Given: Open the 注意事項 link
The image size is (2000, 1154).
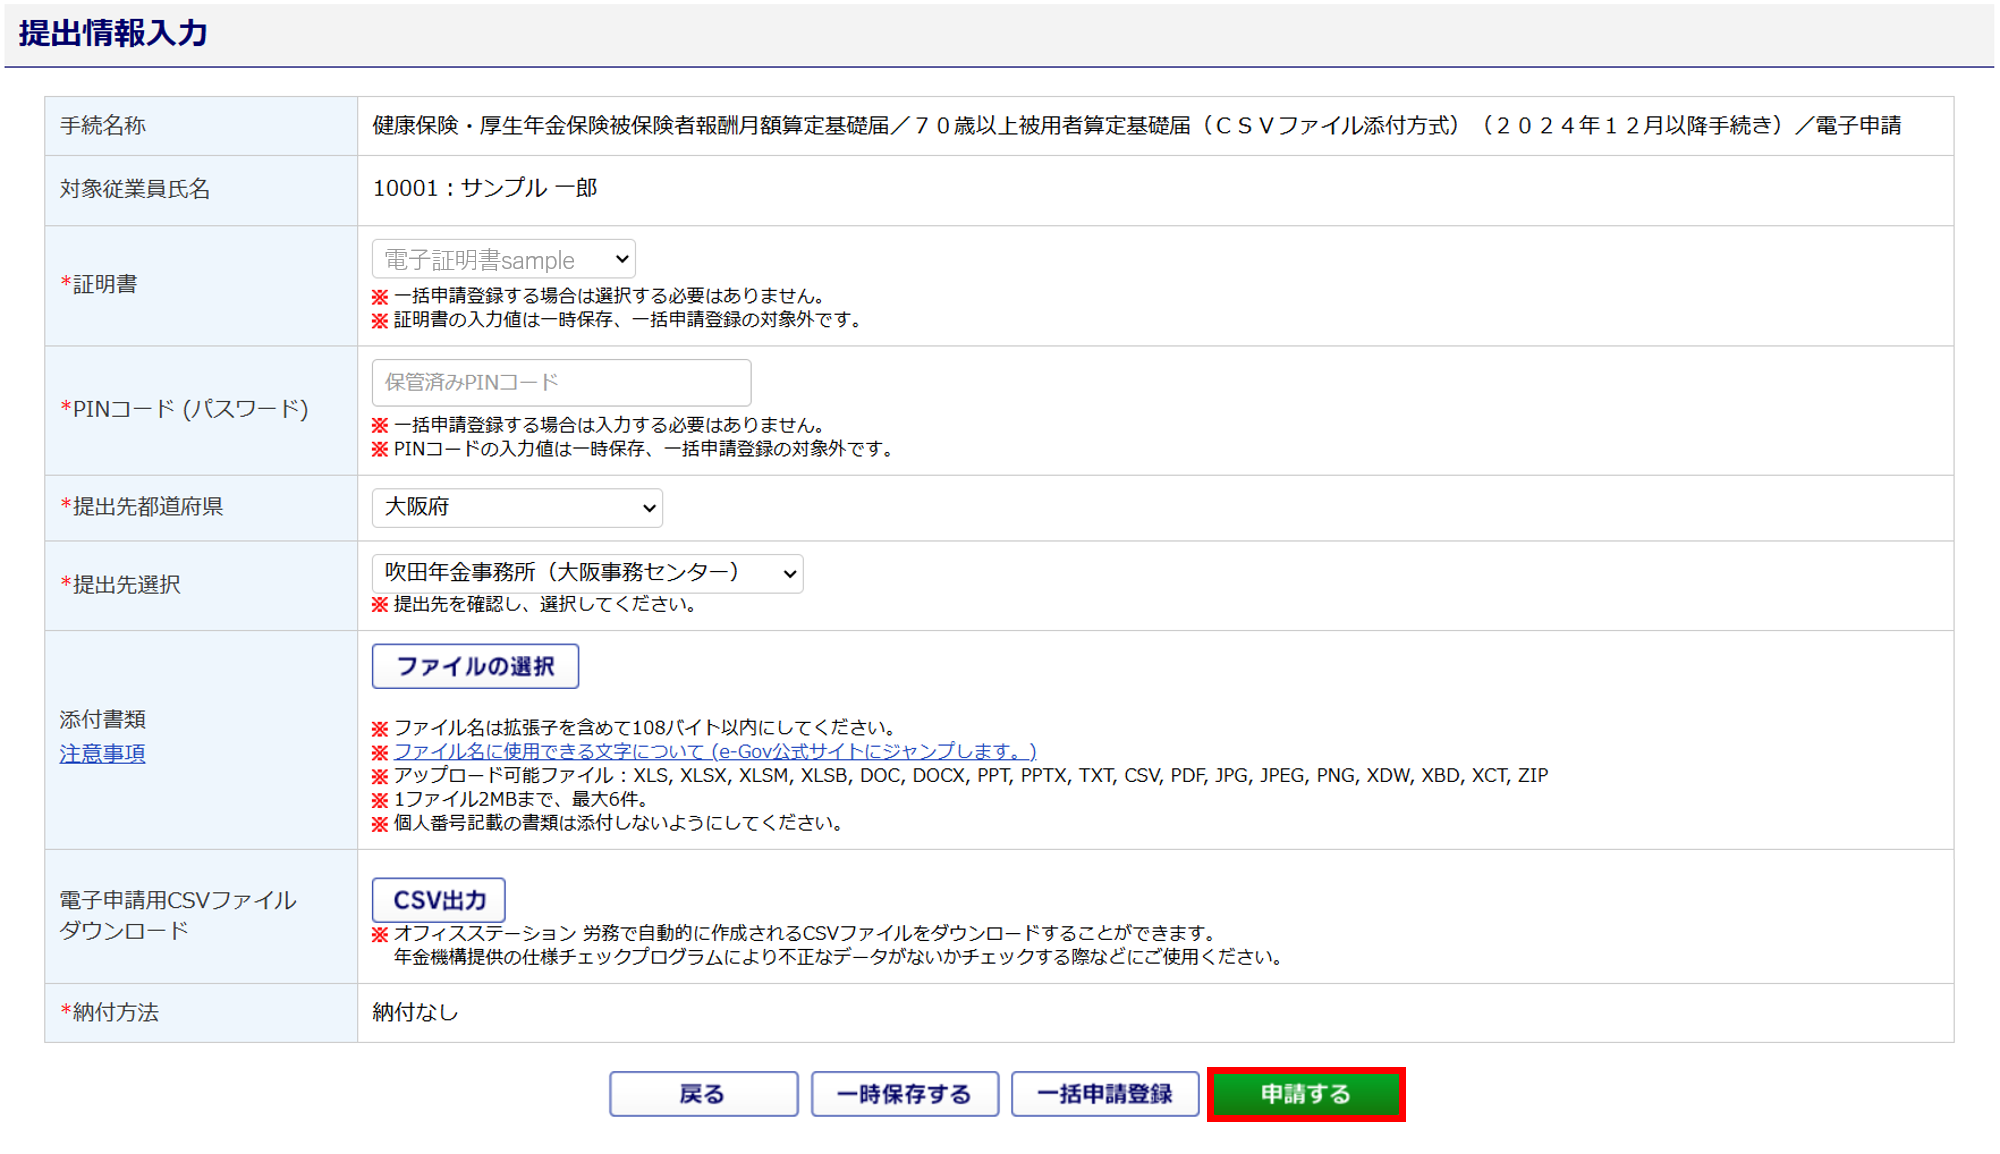Looking at the screenshot, I should coord(102,754).
